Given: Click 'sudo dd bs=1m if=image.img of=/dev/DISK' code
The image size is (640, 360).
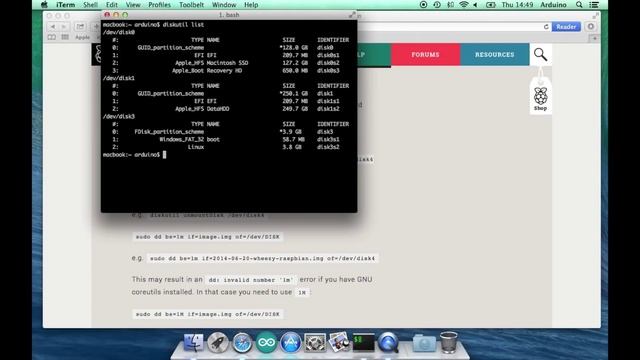Looking at the screenshot, I should click(x=207, y=237).
